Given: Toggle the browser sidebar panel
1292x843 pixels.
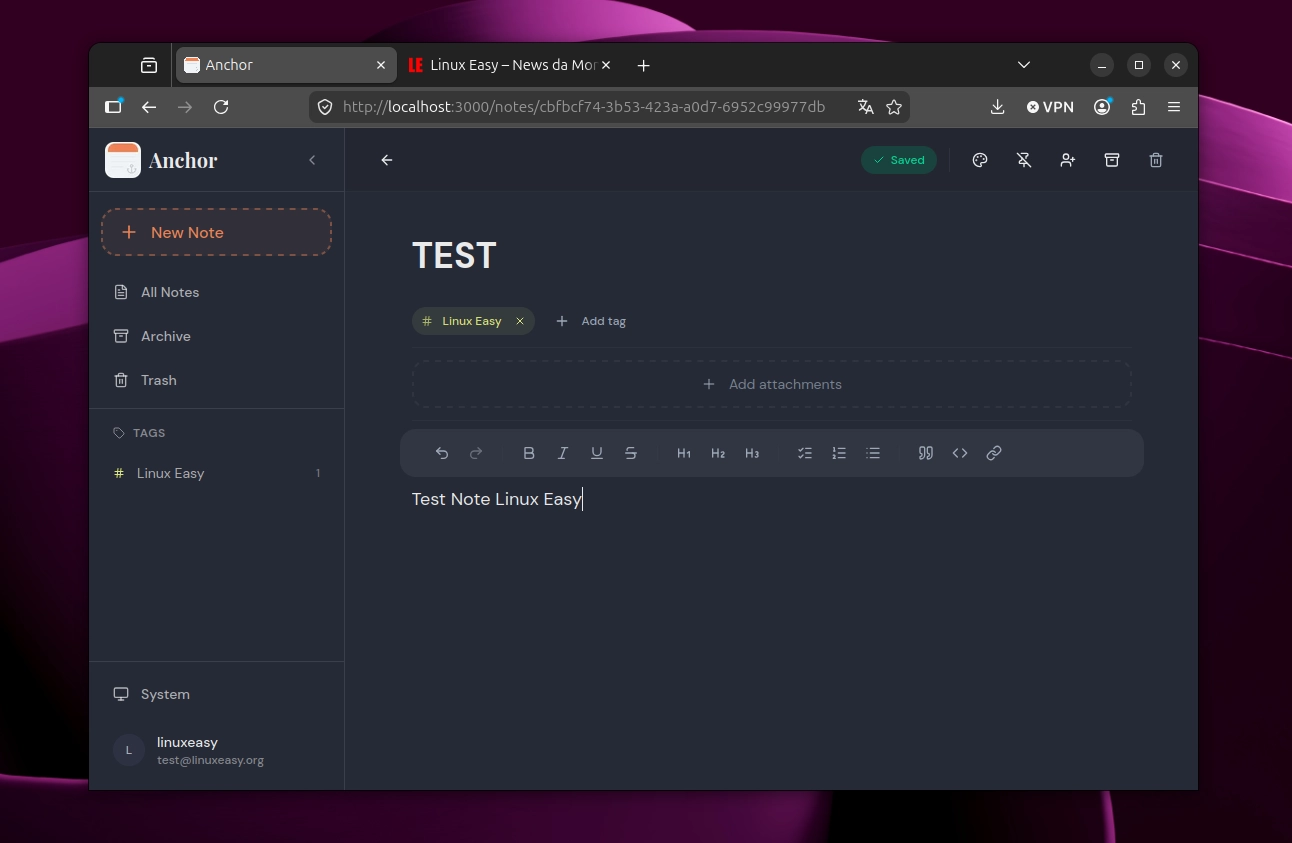Looking at the screenshot, I should coord(113,107).
